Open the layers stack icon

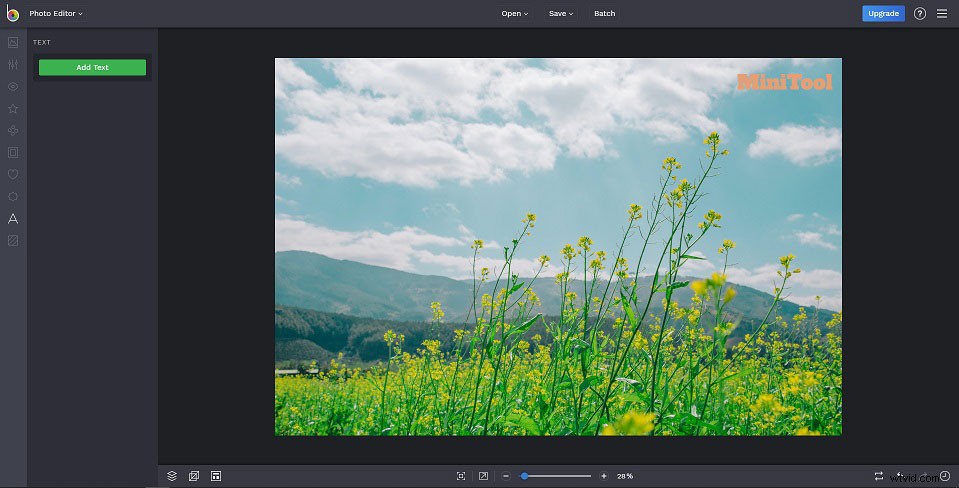172,476
